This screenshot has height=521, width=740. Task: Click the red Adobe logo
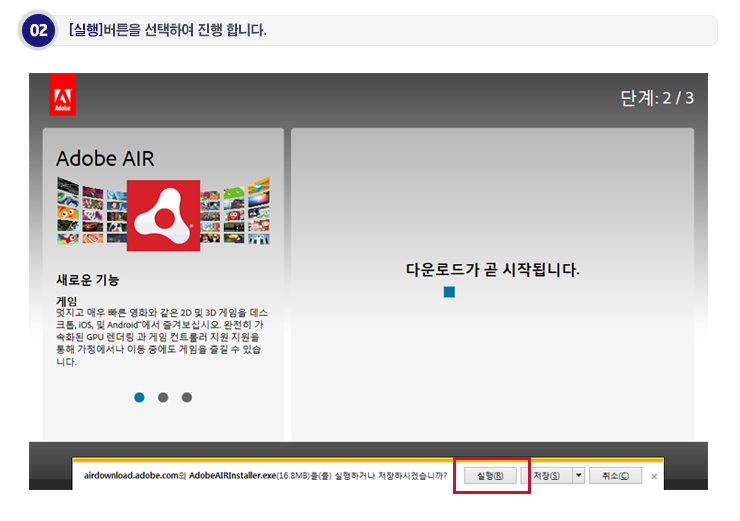[x=63, y=94]
